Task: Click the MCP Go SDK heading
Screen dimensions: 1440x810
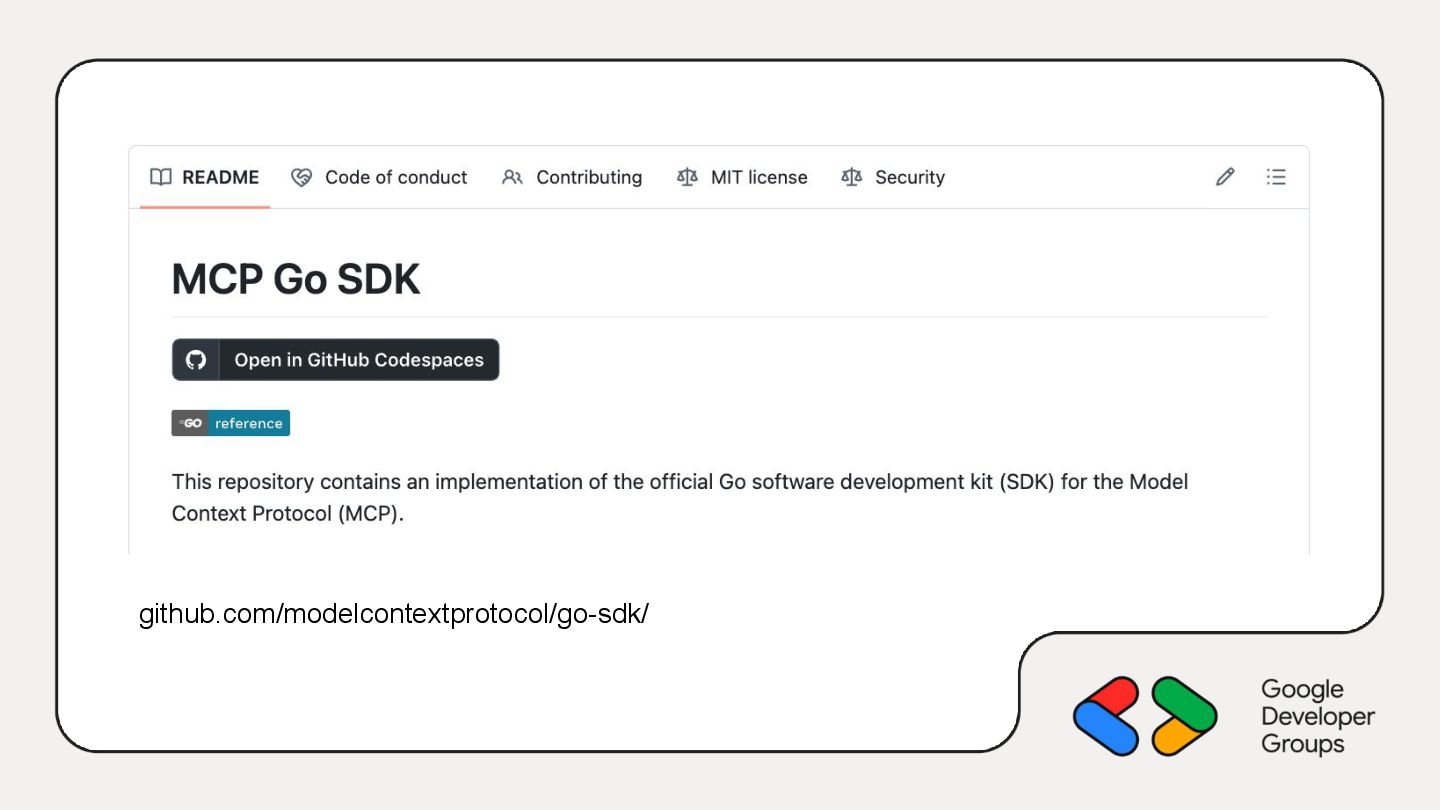Action: [296, 279]
